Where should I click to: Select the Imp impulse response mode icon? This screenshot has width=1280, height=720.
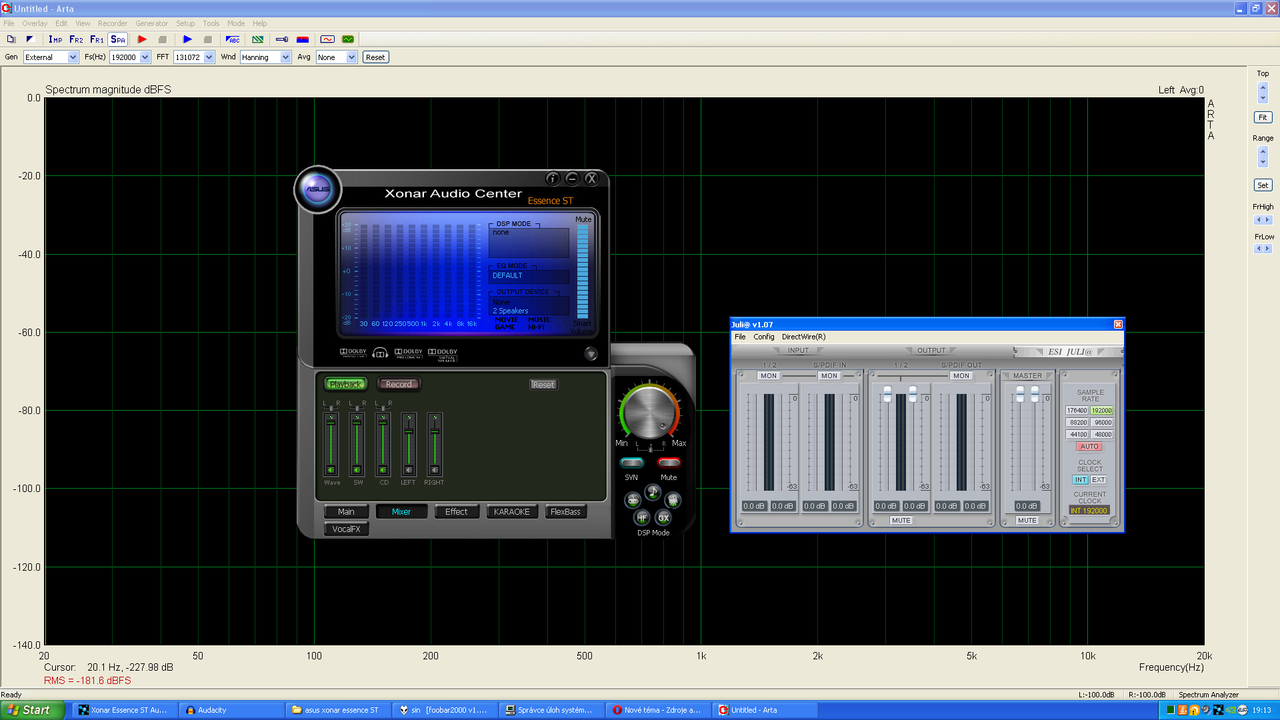pyautogui.click(x=55, y=39)
